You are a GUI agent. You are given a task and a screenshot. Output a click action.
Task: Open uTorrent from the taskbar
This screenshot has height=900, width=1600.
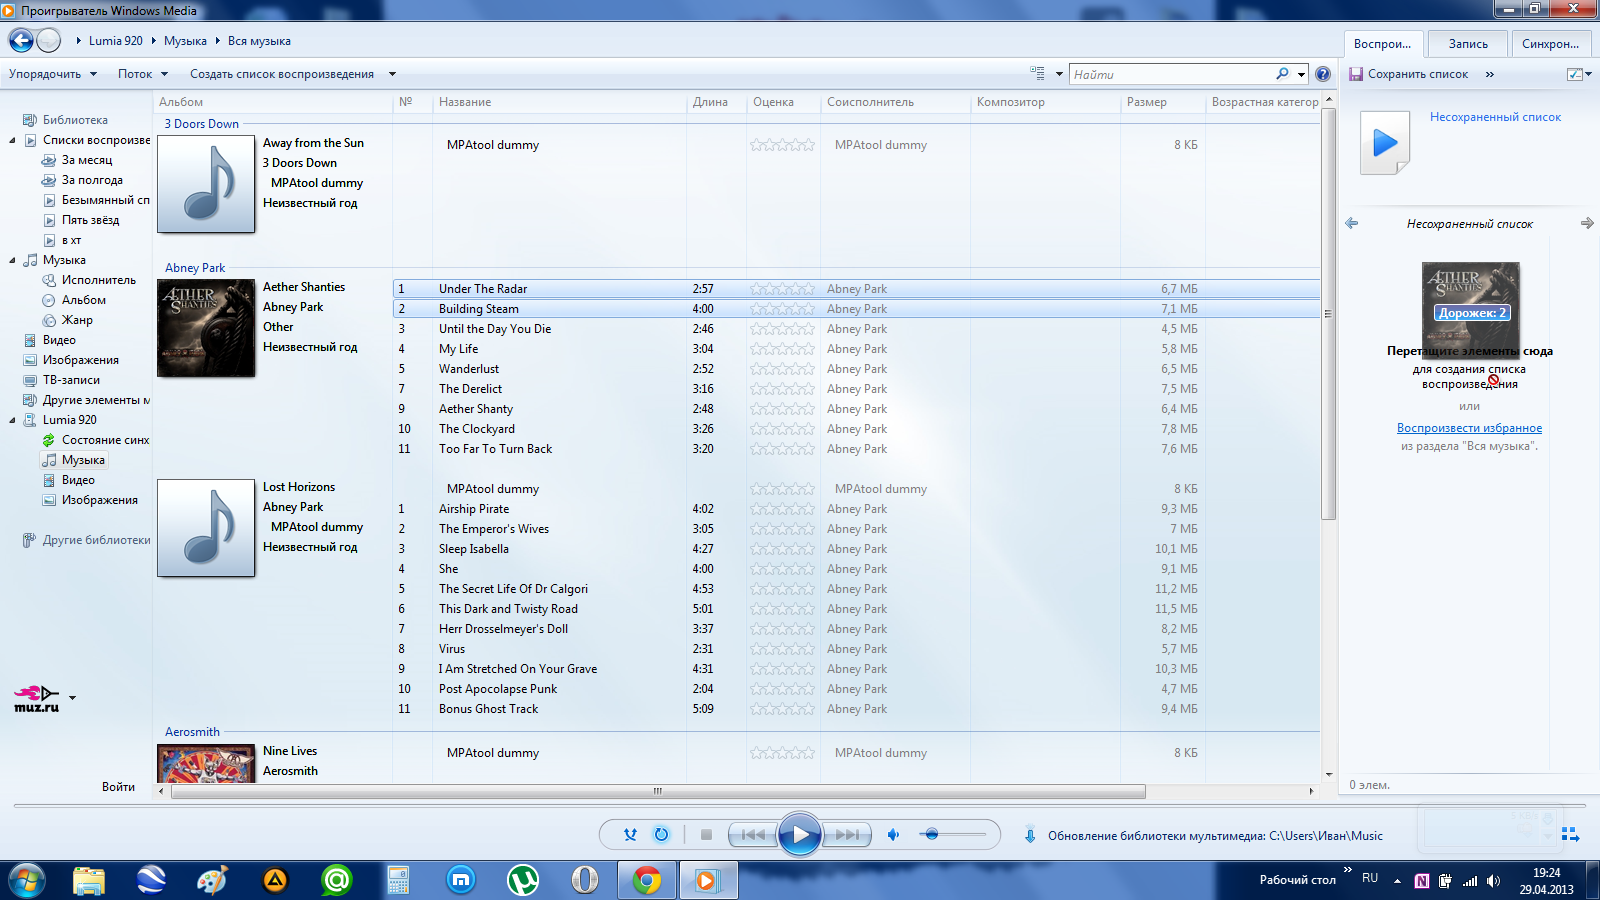point(523,880)
